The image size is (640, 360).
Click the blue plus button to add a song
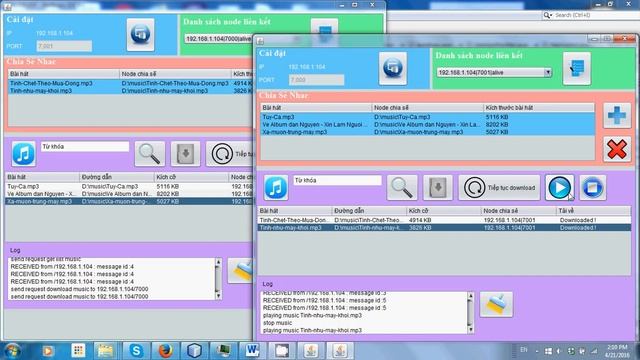617,116
